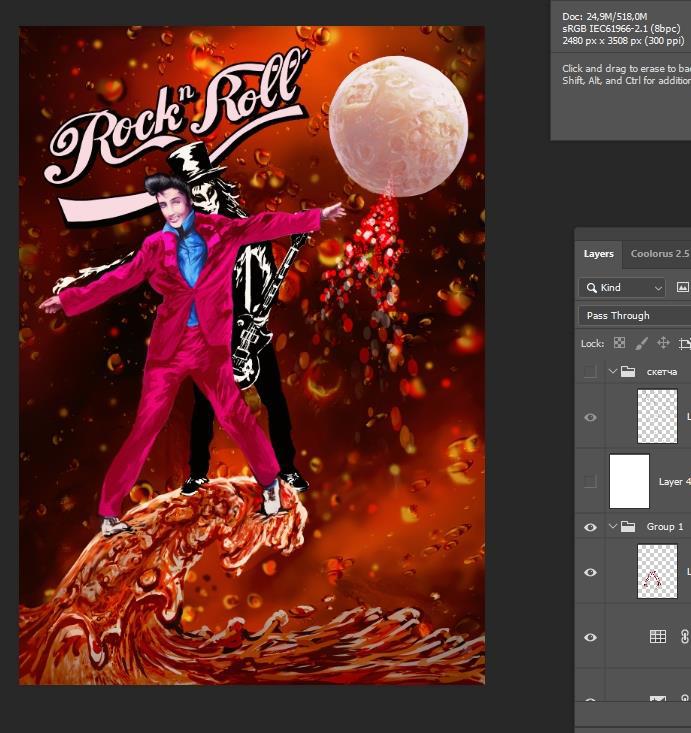Click the prevent artboard auto-nesting lock icon
Viewport: 691px width, 733px height.
(x=685, y=343)
